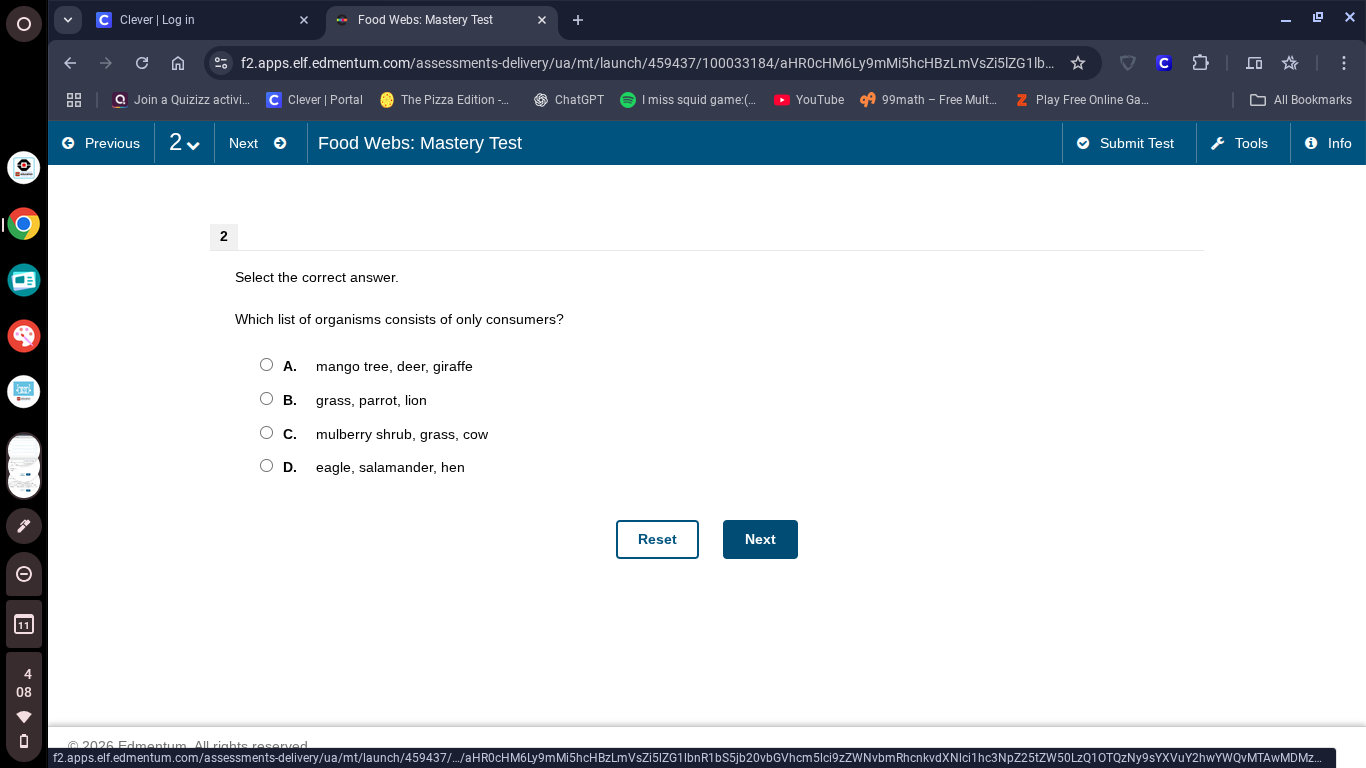Open the question 2 navigation dropdown
Screen dimensions: 1366x768
coord(184,143)
